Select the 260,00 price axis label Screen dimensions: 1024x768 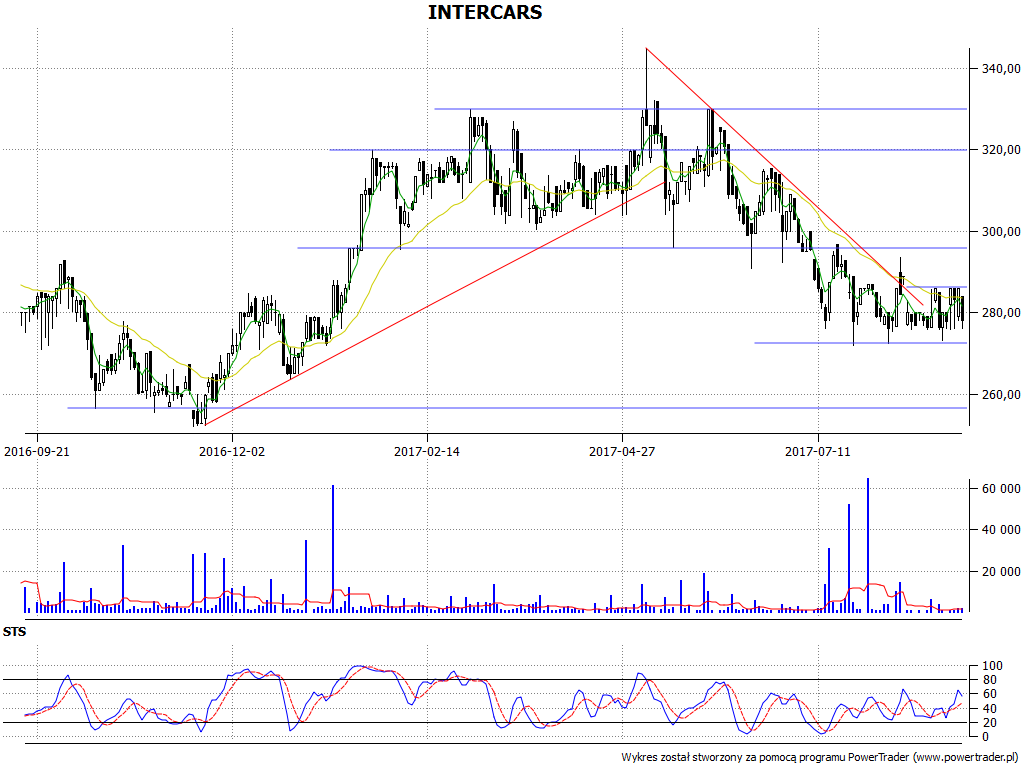pos(1002,395)
